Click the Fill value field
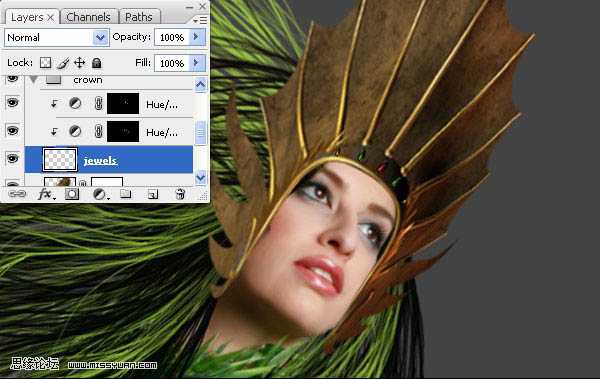Viewport: 600px width, 379px height. point(172,63)
